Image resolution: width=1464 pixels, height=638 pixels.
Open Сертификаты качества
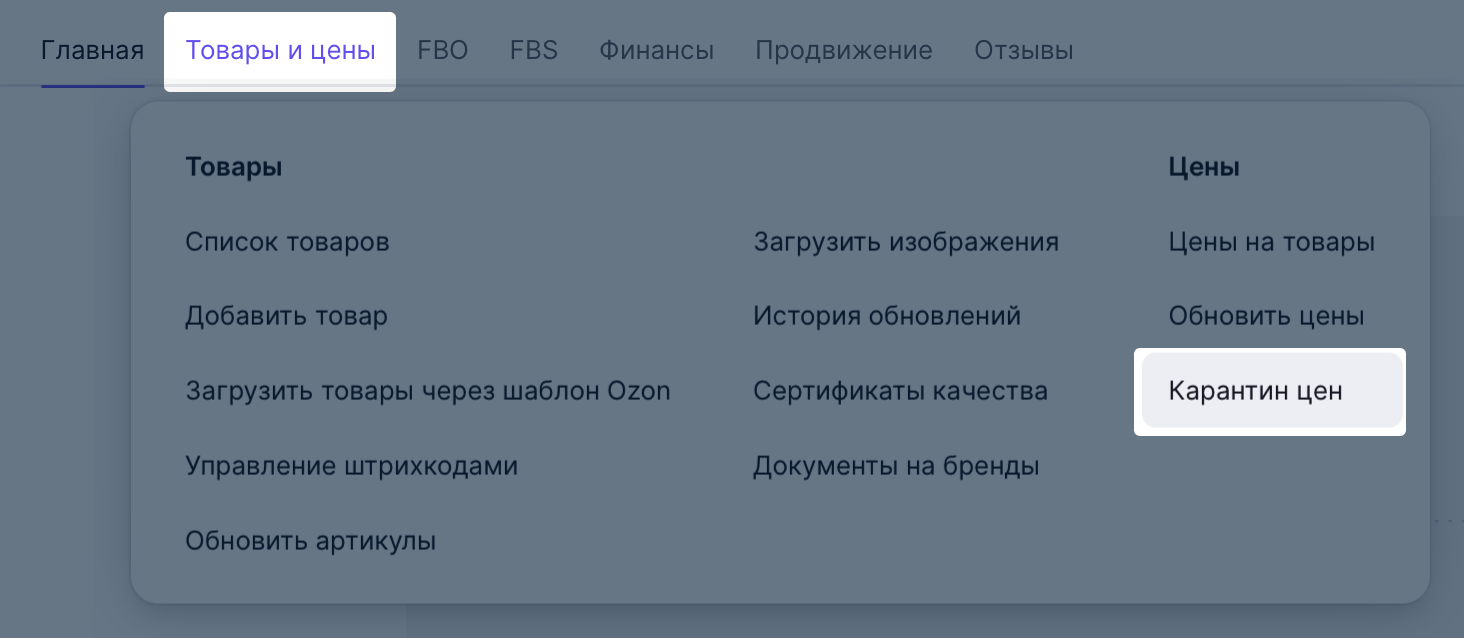coord(900,391)
